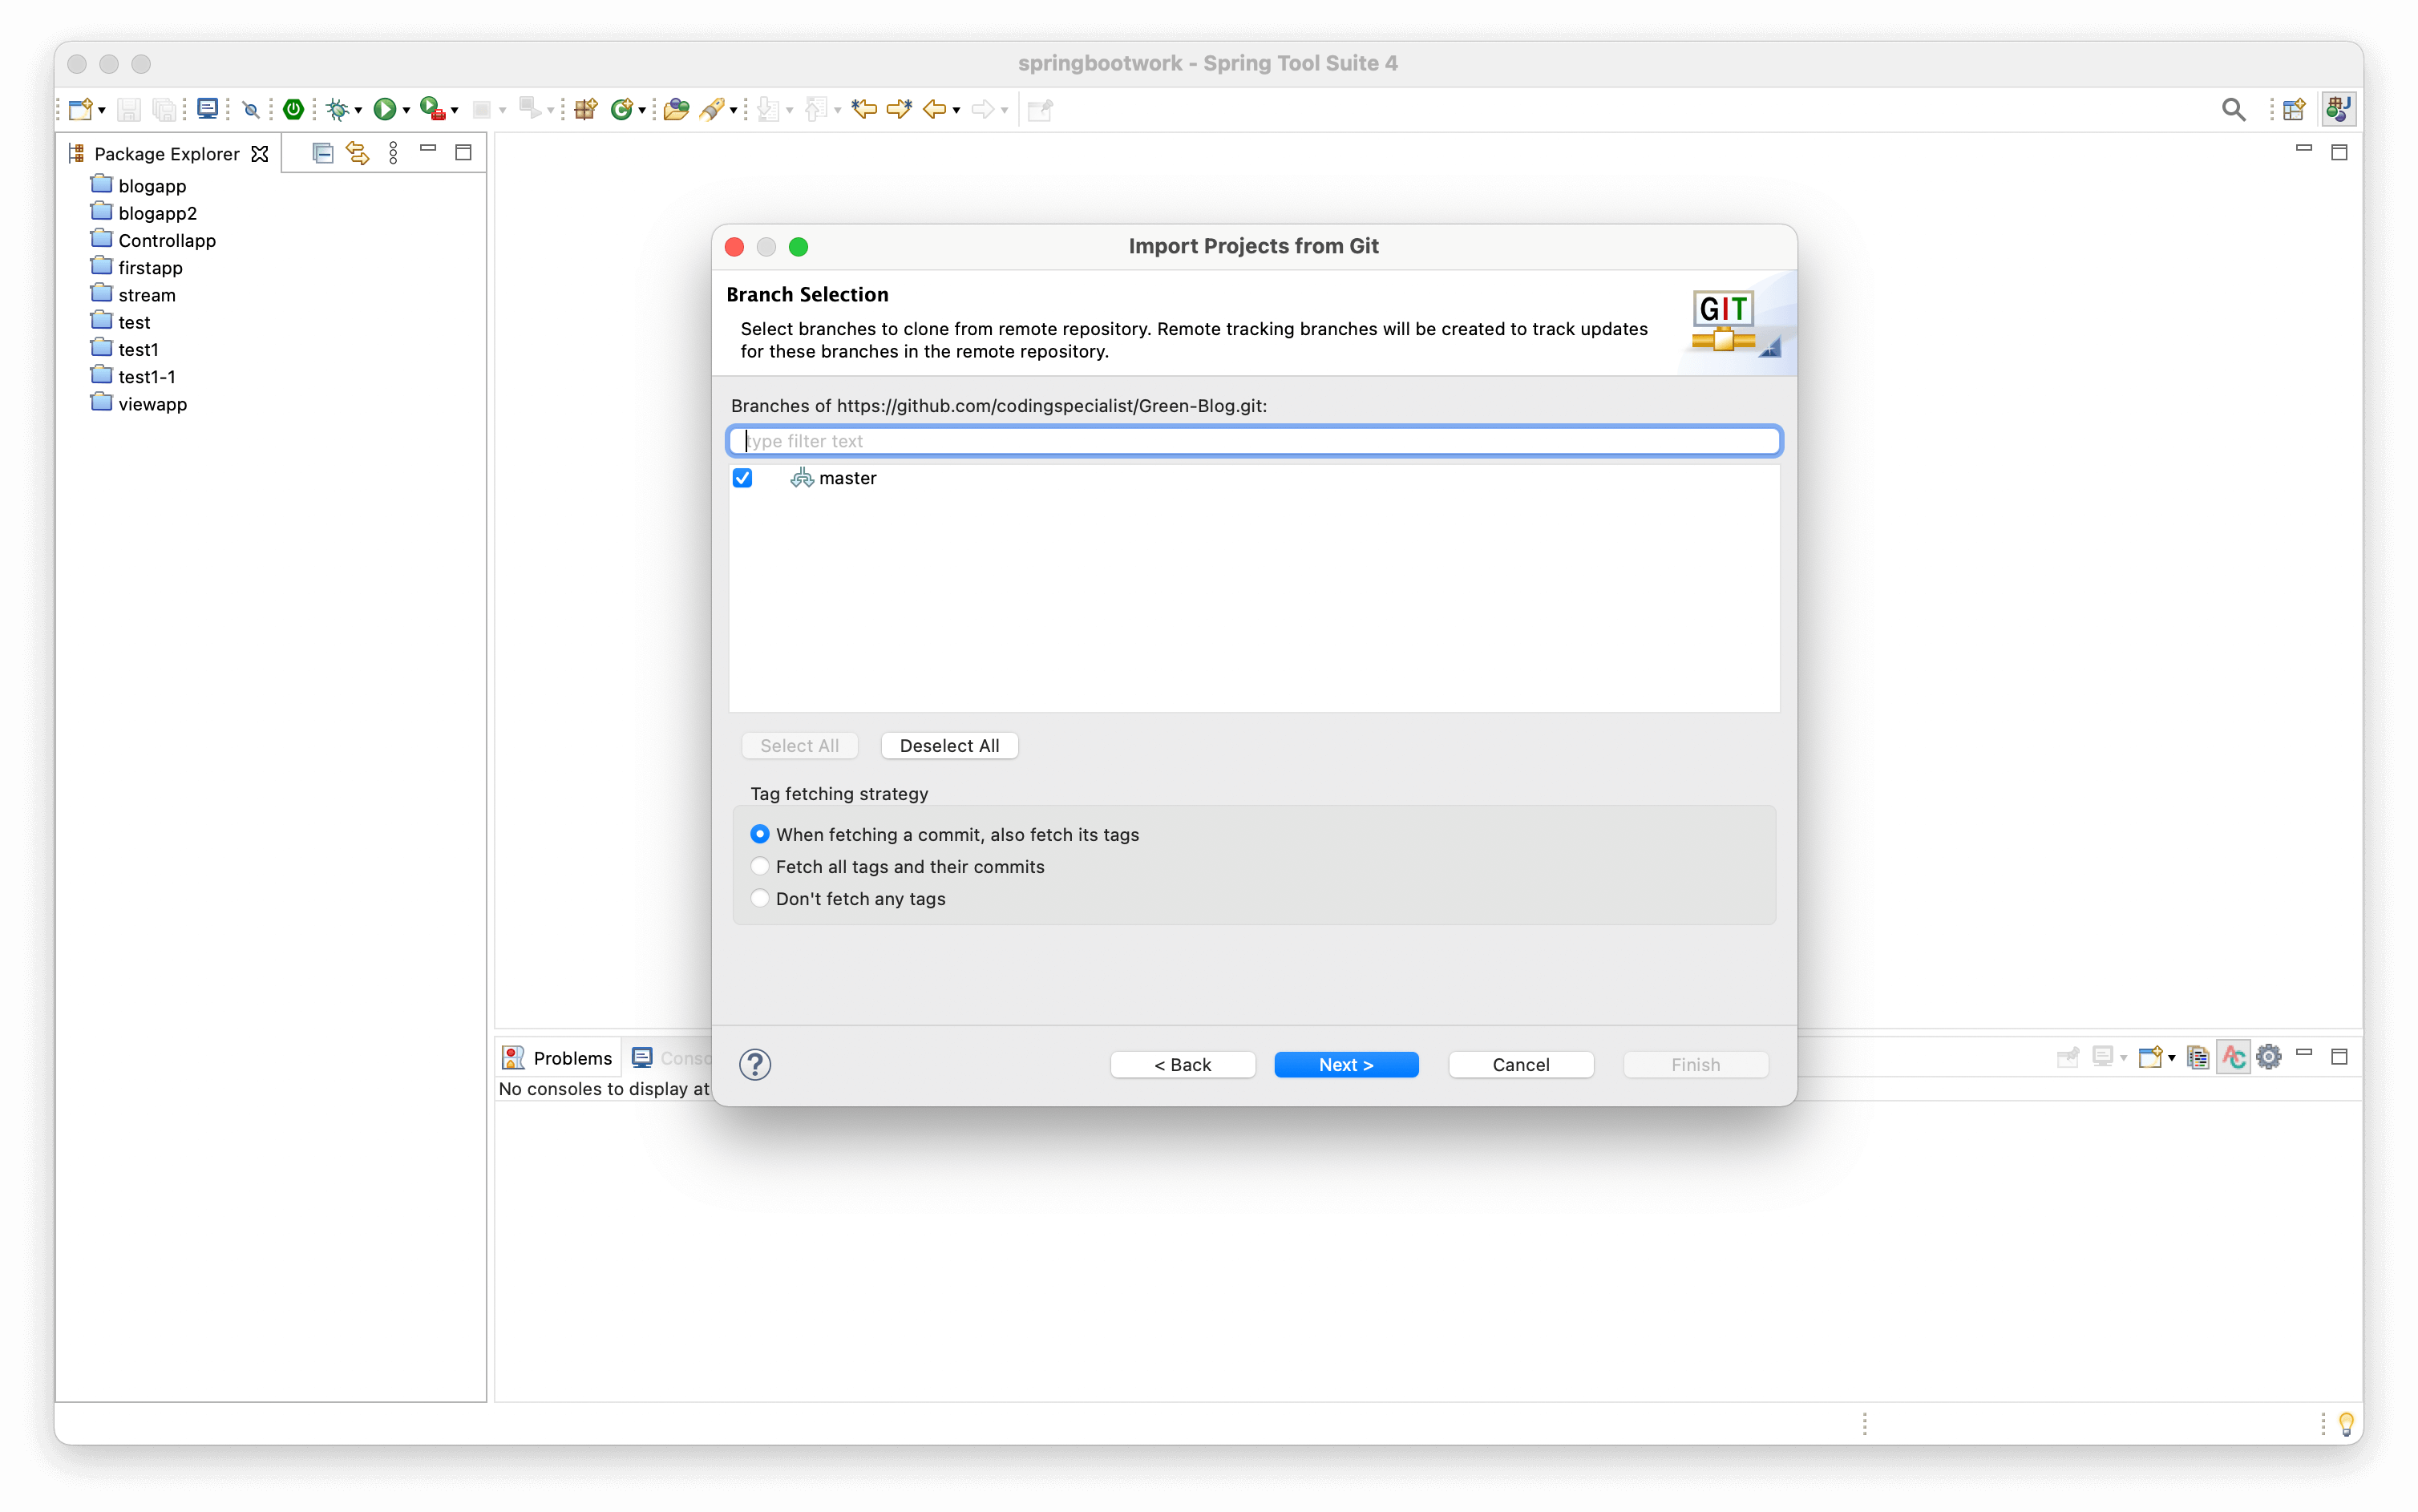Open the Open Console dropdown arrow
This screenshot has width=2418, height=1512.
point(2172,1058)
